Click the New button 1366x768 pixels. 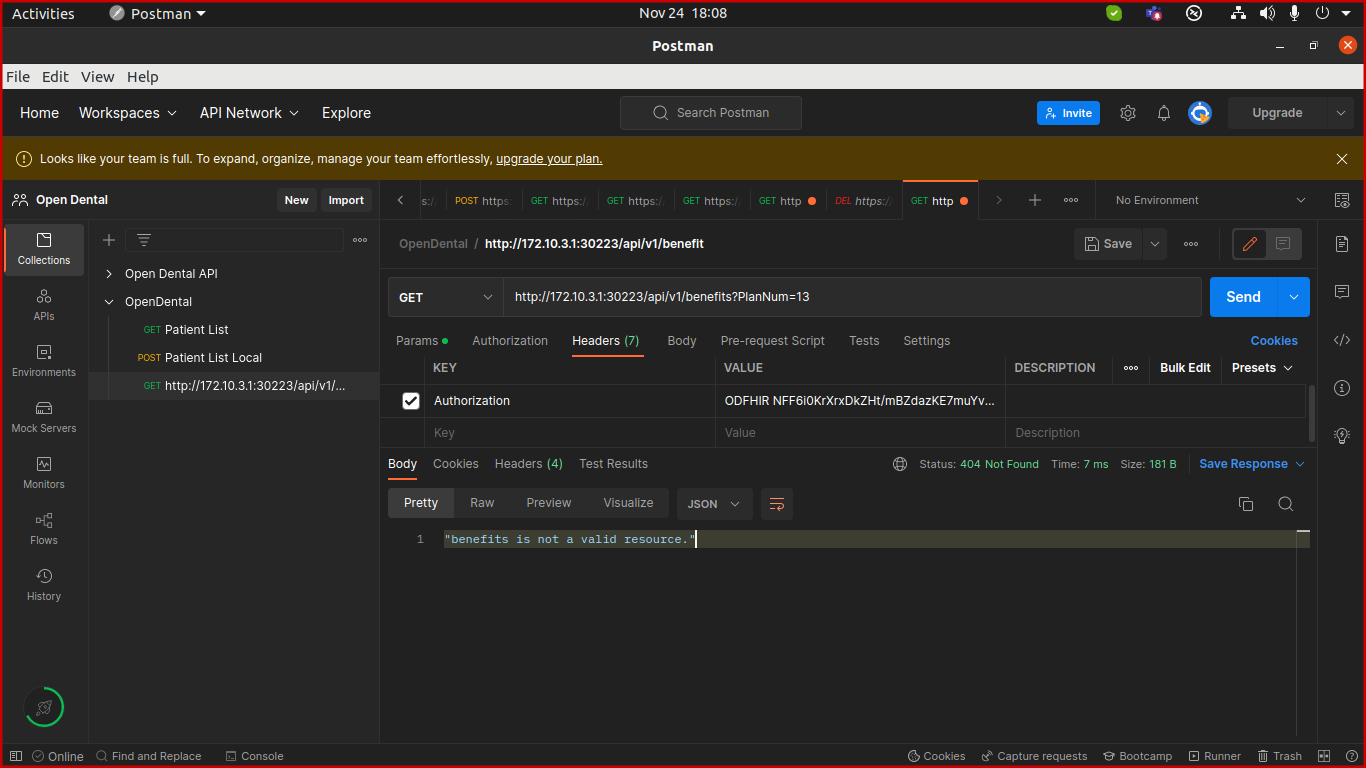click(297, 200)
